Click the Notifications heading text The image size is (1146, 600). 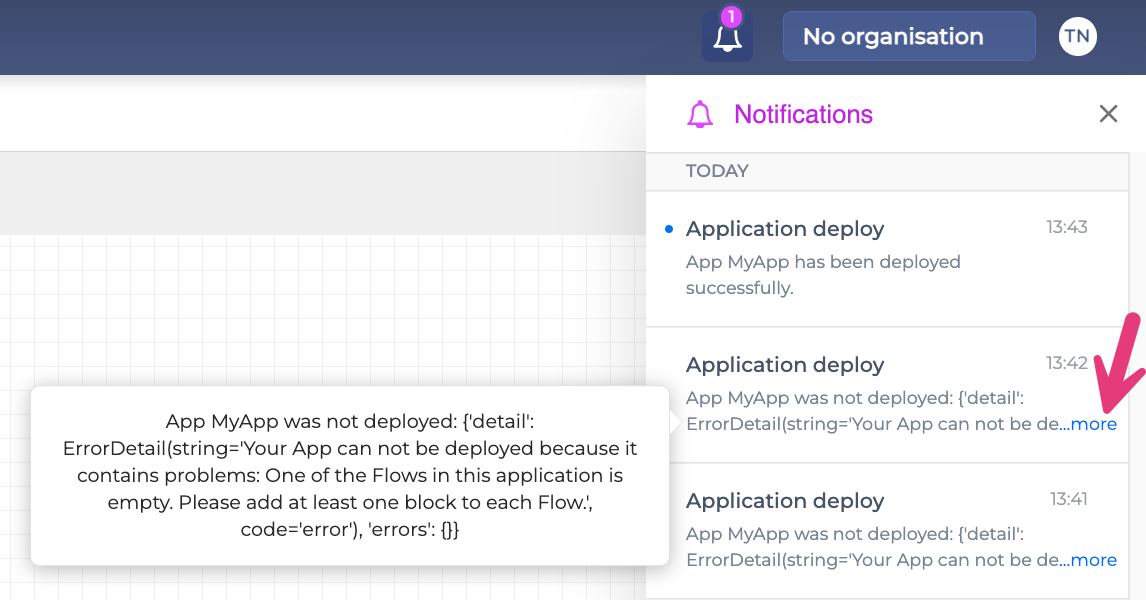(x=803, y=115)
